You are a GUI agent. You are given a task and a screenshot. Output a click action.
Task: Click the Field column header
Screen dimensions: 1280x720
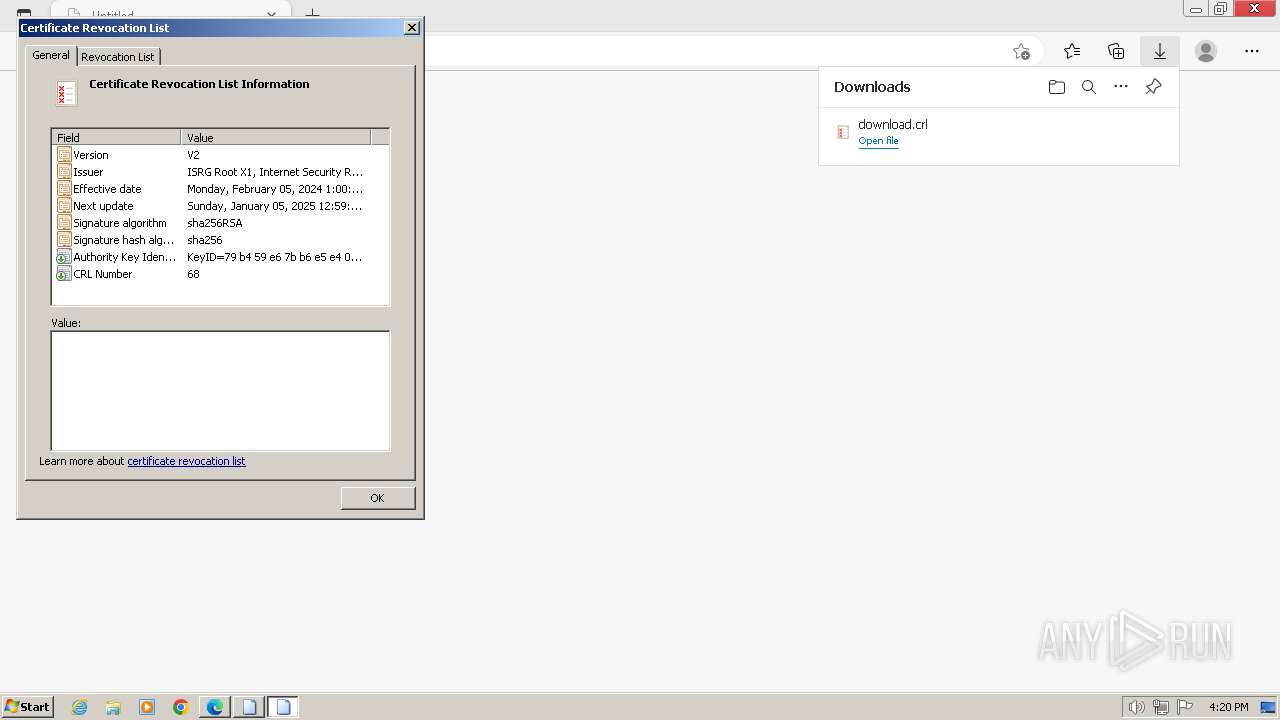coord(116,137)
